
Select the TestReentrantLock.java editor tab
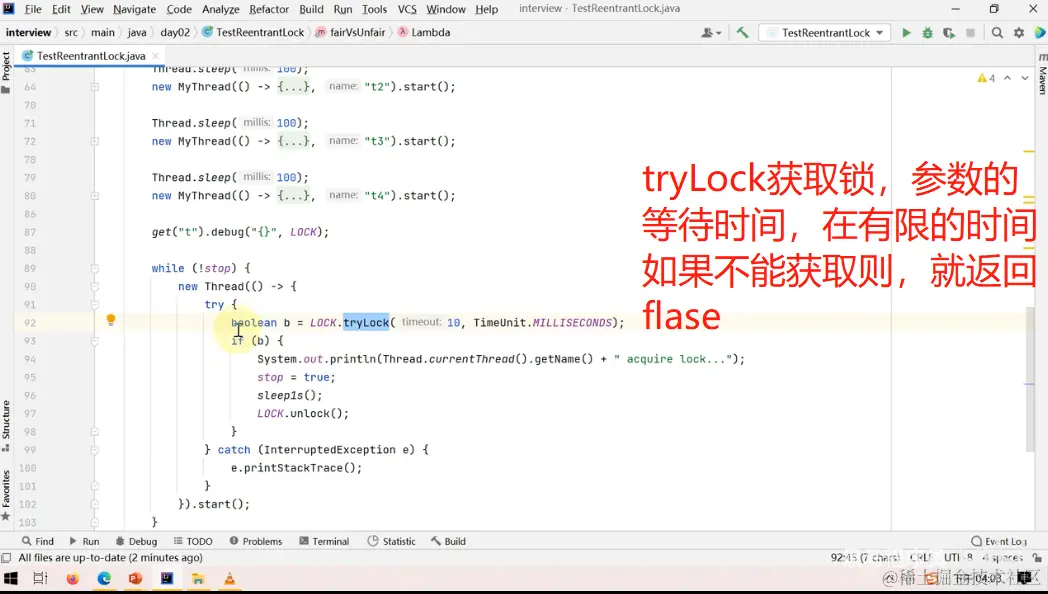91,55
